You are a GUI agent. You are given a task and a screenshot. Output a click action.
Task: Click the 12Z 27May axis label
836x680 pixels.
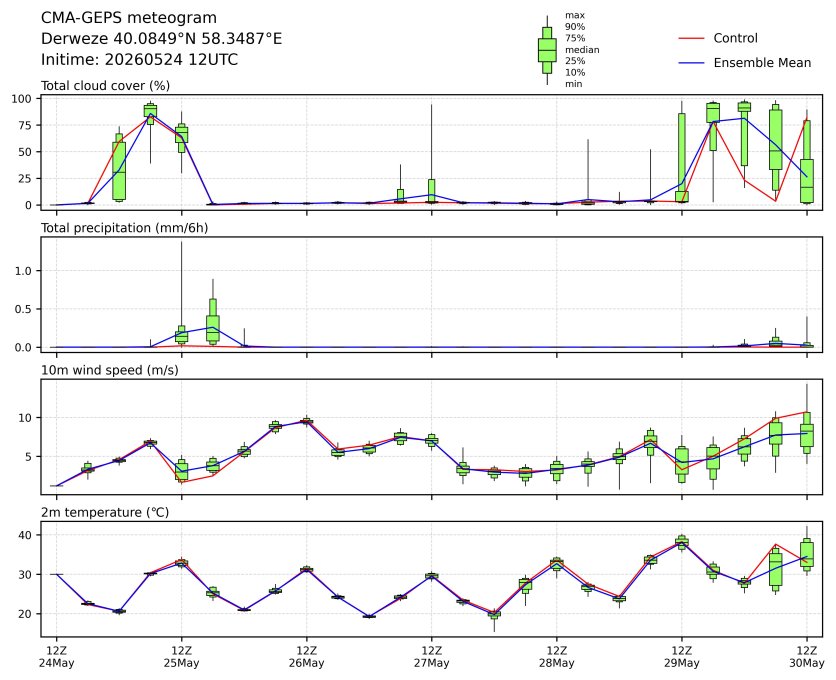(x=431, y=657)
